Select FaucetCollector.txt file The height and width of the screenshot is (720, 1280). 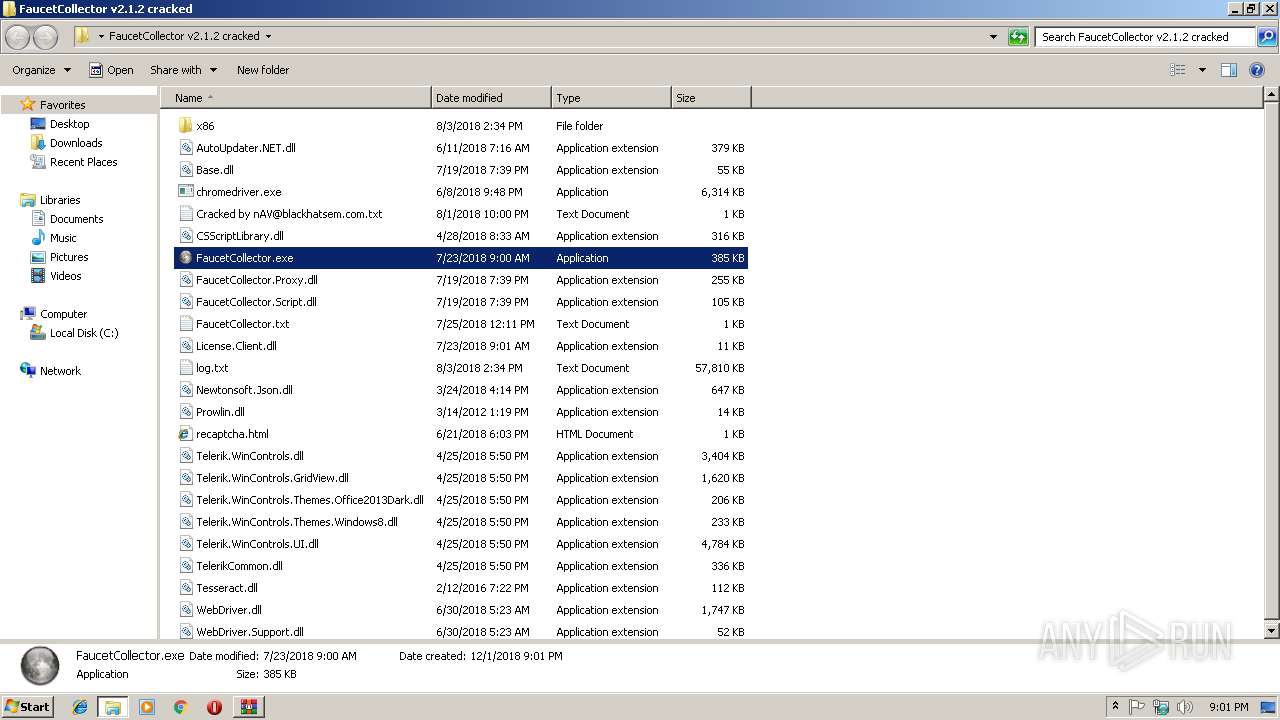(462, 324)
